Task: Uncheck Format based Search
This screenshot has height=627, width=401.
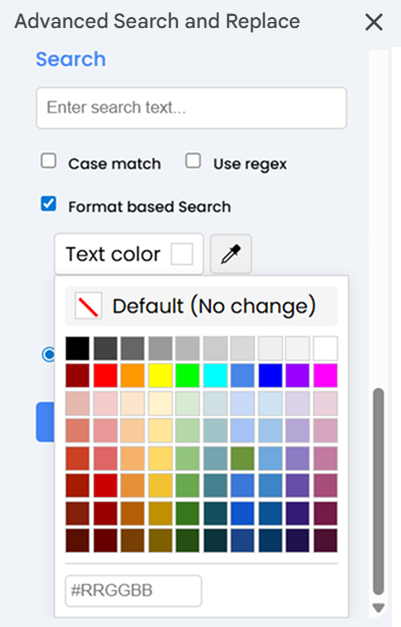Action: click(48, 204)
